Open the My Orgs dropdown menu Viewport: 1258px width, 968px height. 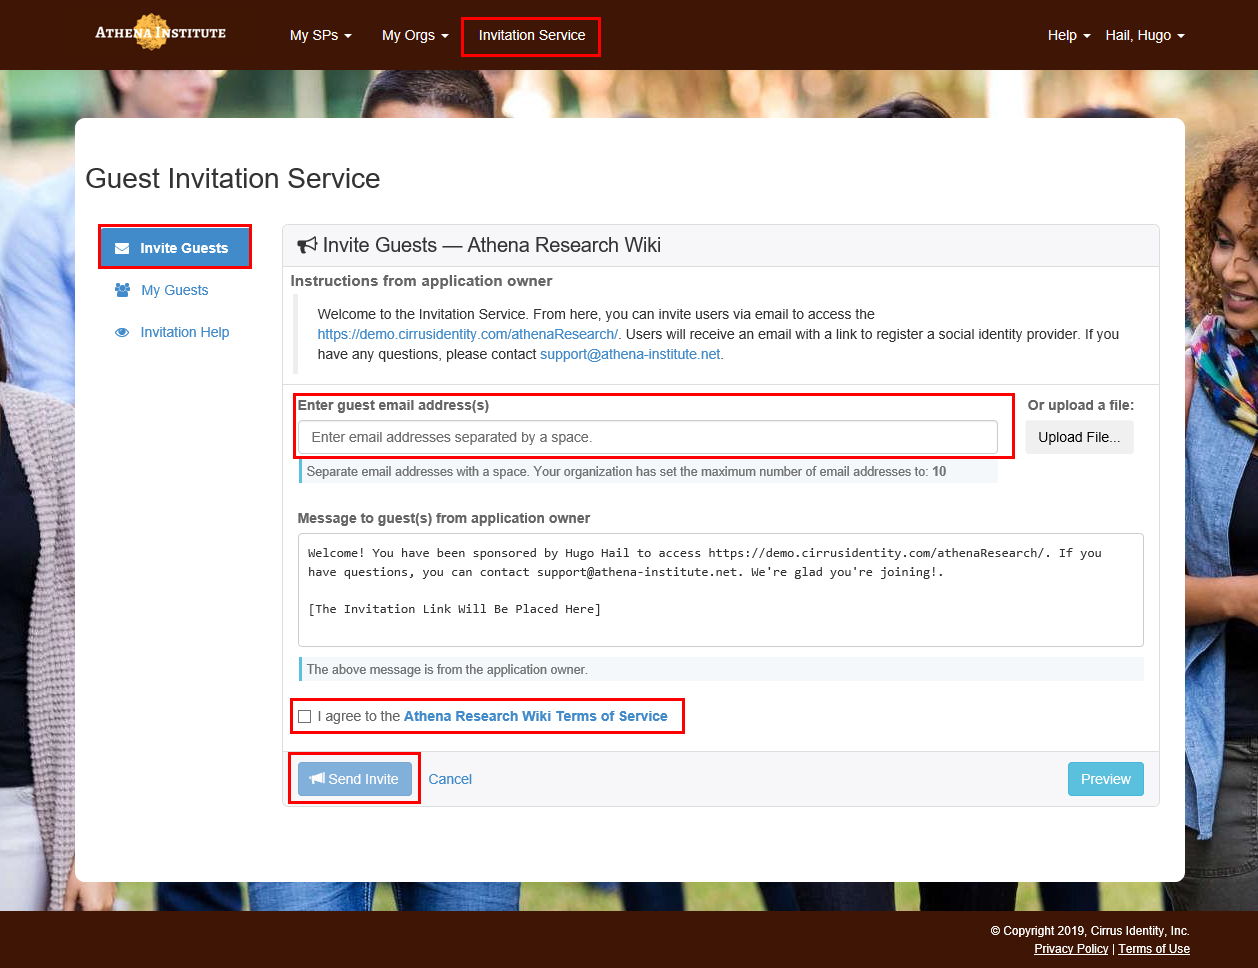coord(415,35)
